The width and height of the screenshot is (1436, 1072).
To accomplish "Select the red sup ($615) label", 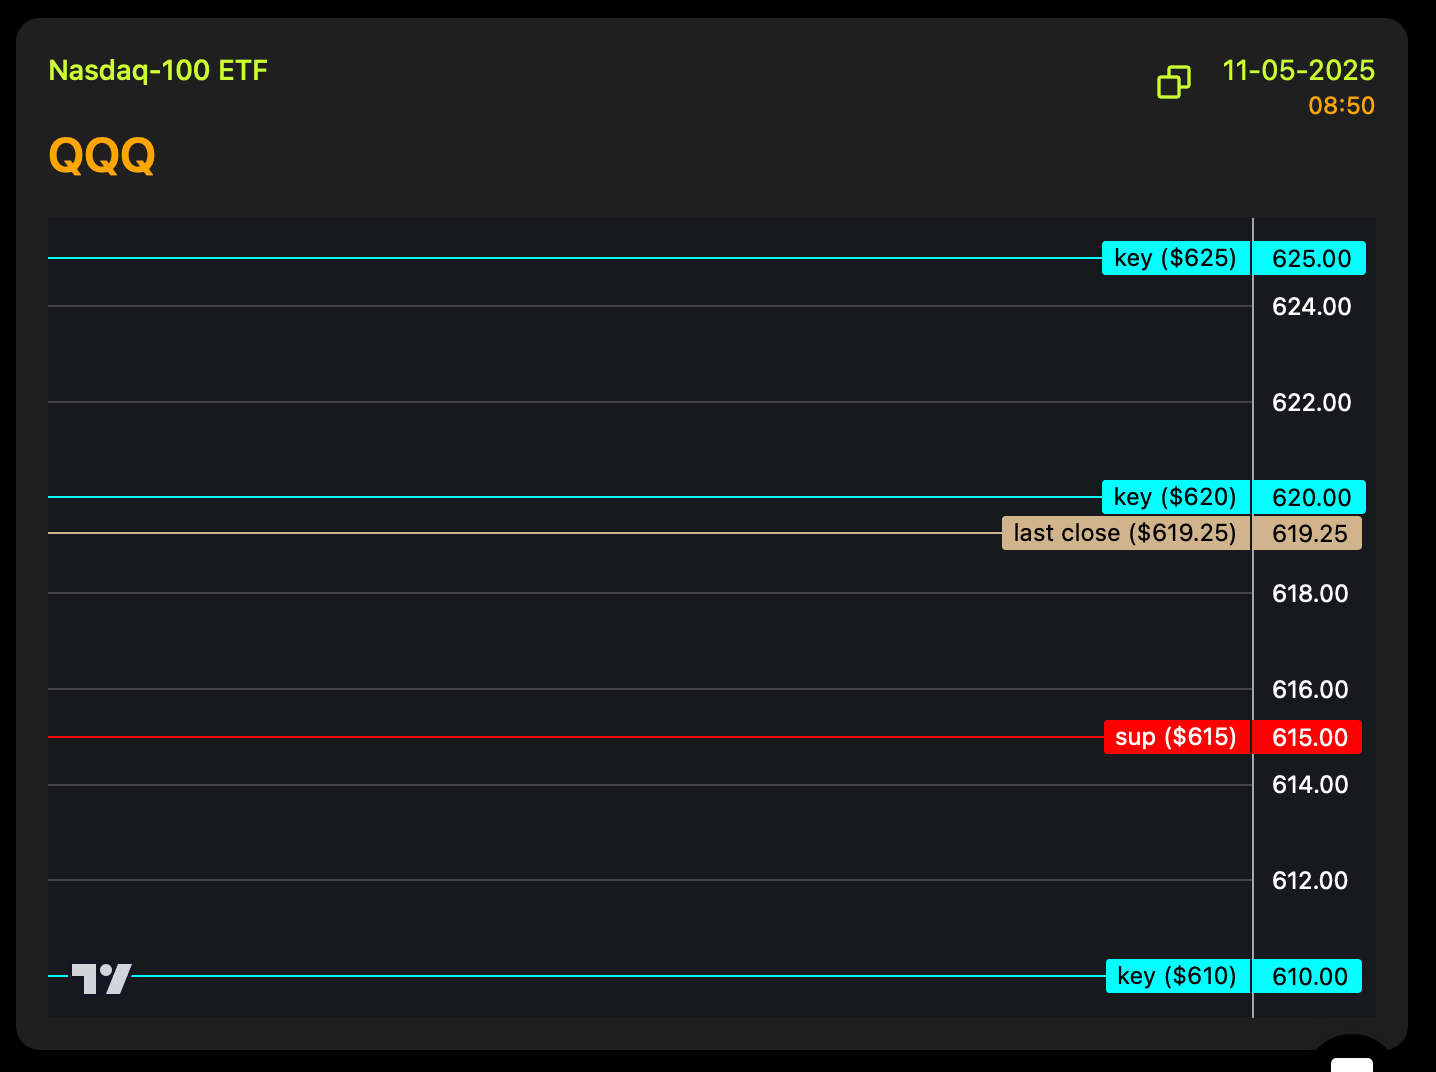I will tap(1176, 737).
